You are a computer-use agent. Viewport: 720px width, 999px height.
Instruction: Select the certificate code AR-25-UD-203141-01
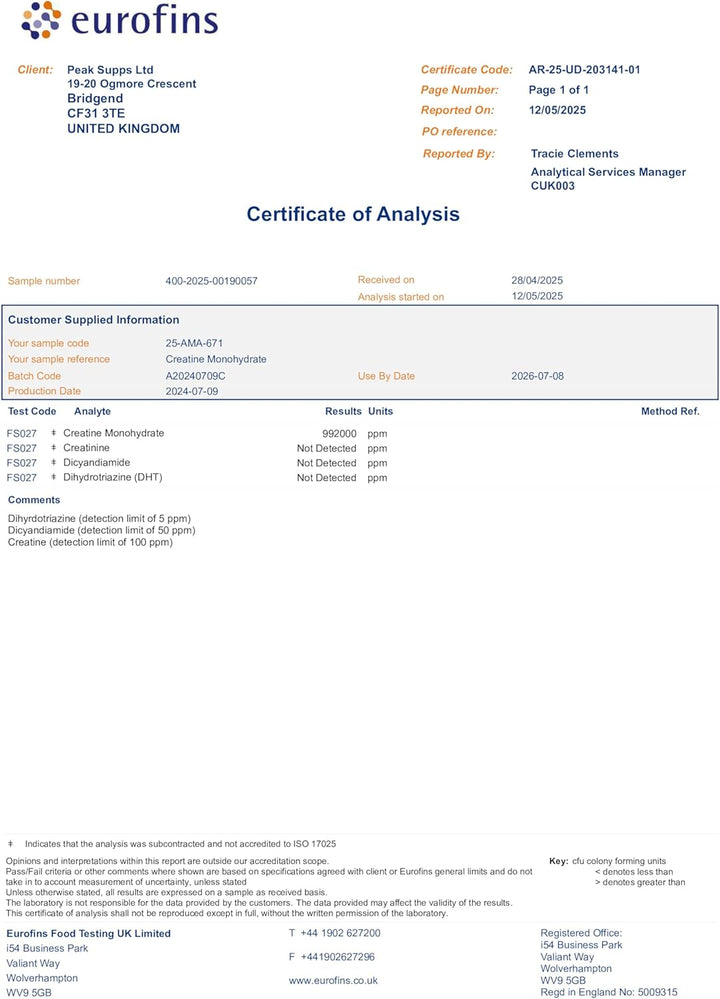point(584,70)
